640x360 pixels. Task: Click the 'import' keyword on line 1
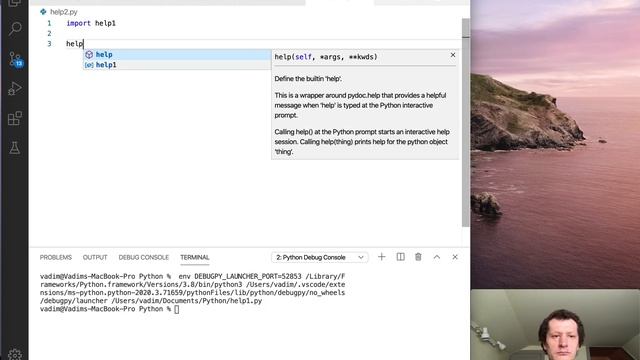pos(78,23)
